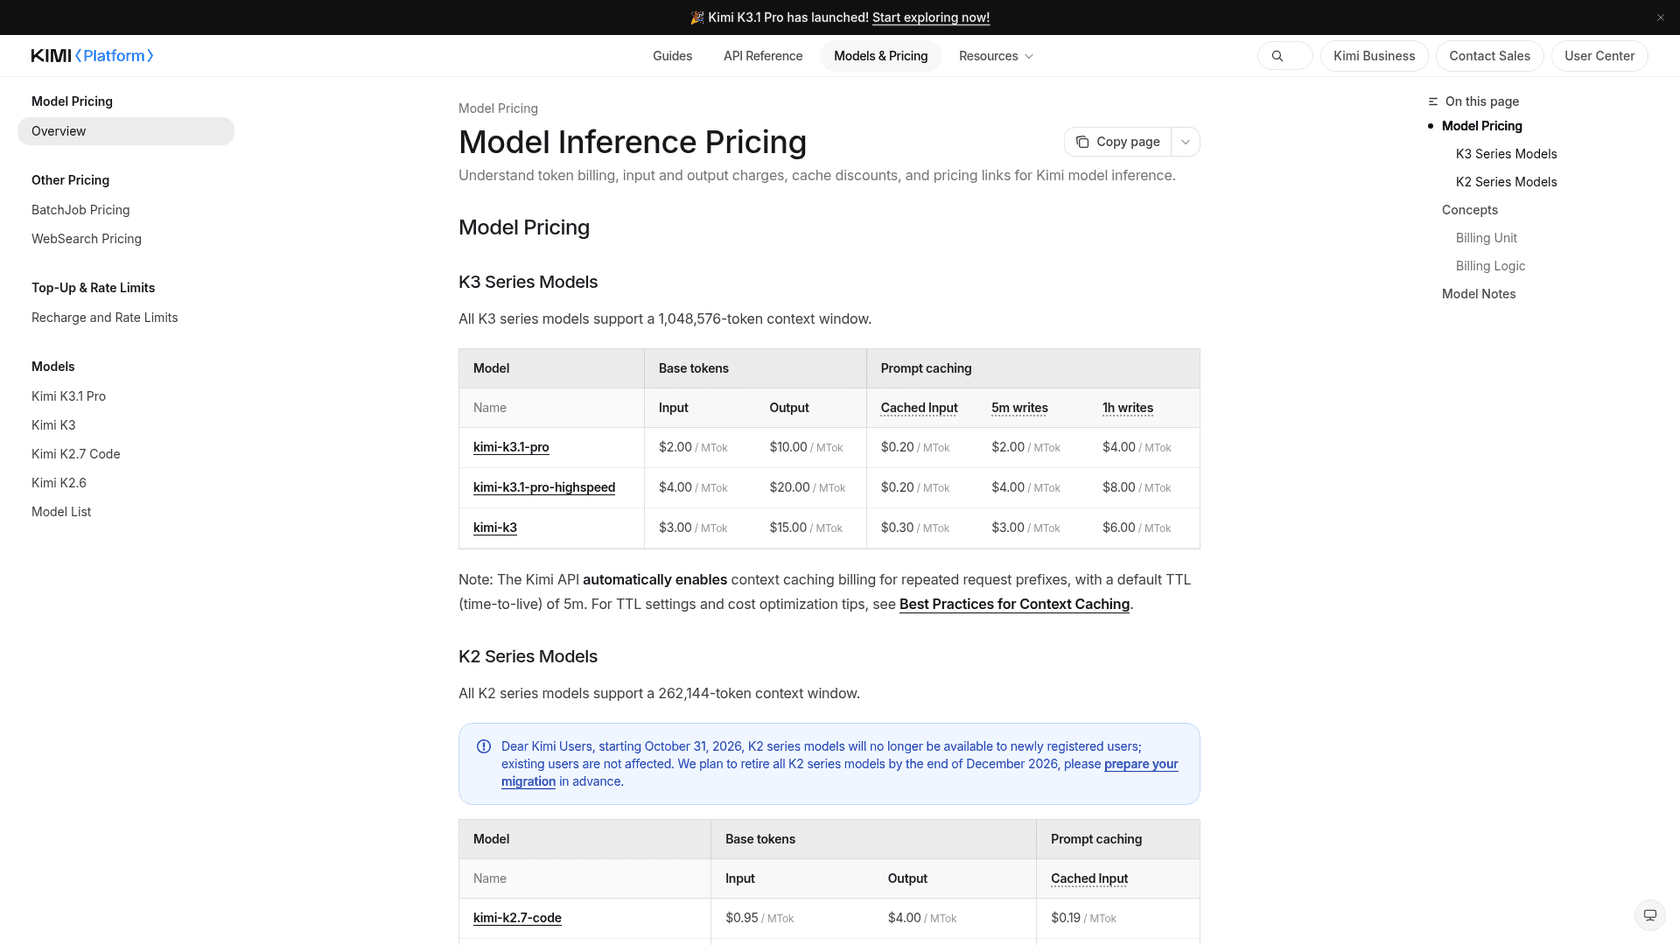Open Kimi K2.7 Code sidebar entry

[x=75, y=454]
